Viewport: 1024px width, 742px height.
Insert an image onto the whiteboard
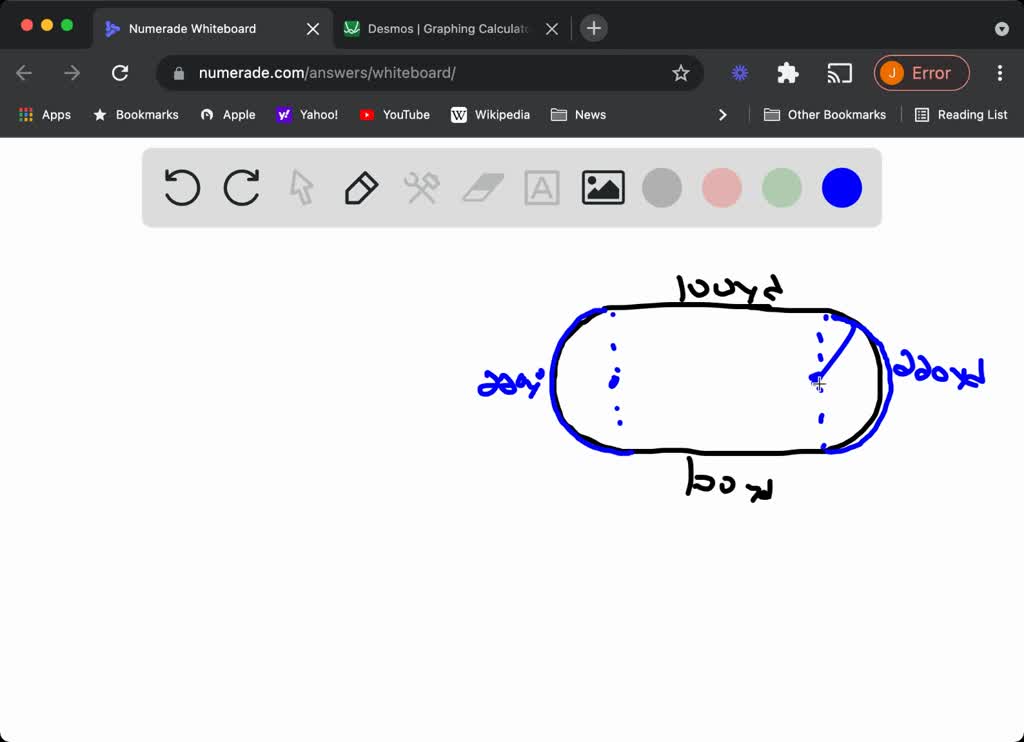point(603,188)
